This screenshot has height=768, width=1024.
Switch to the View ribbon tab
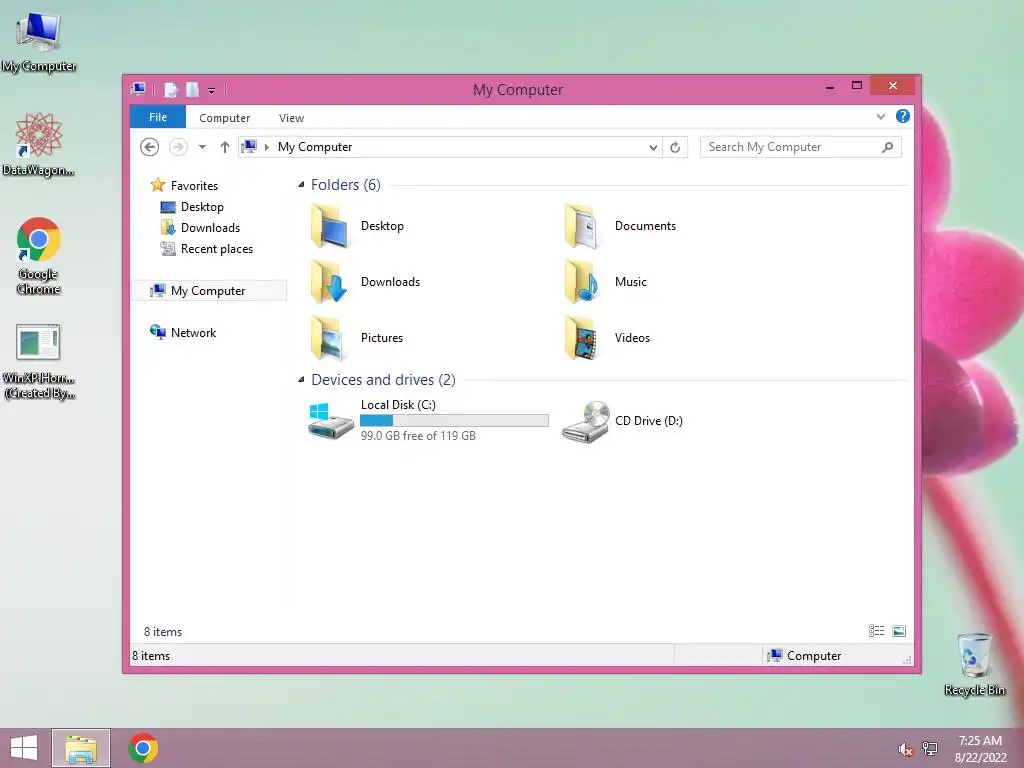tap(291, 118)
